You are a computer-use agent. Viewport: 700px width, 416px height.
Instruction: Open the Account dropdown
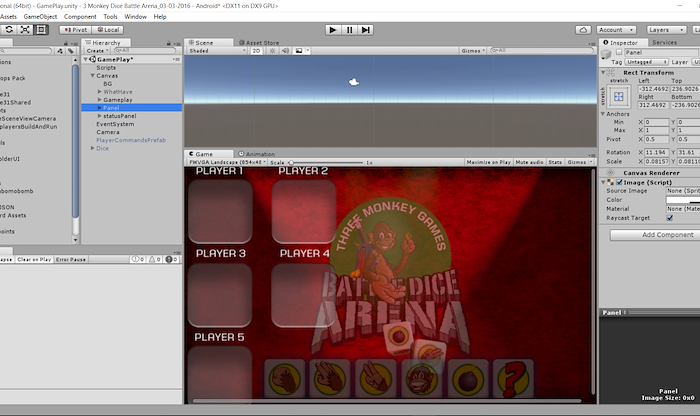pos(616,30)
